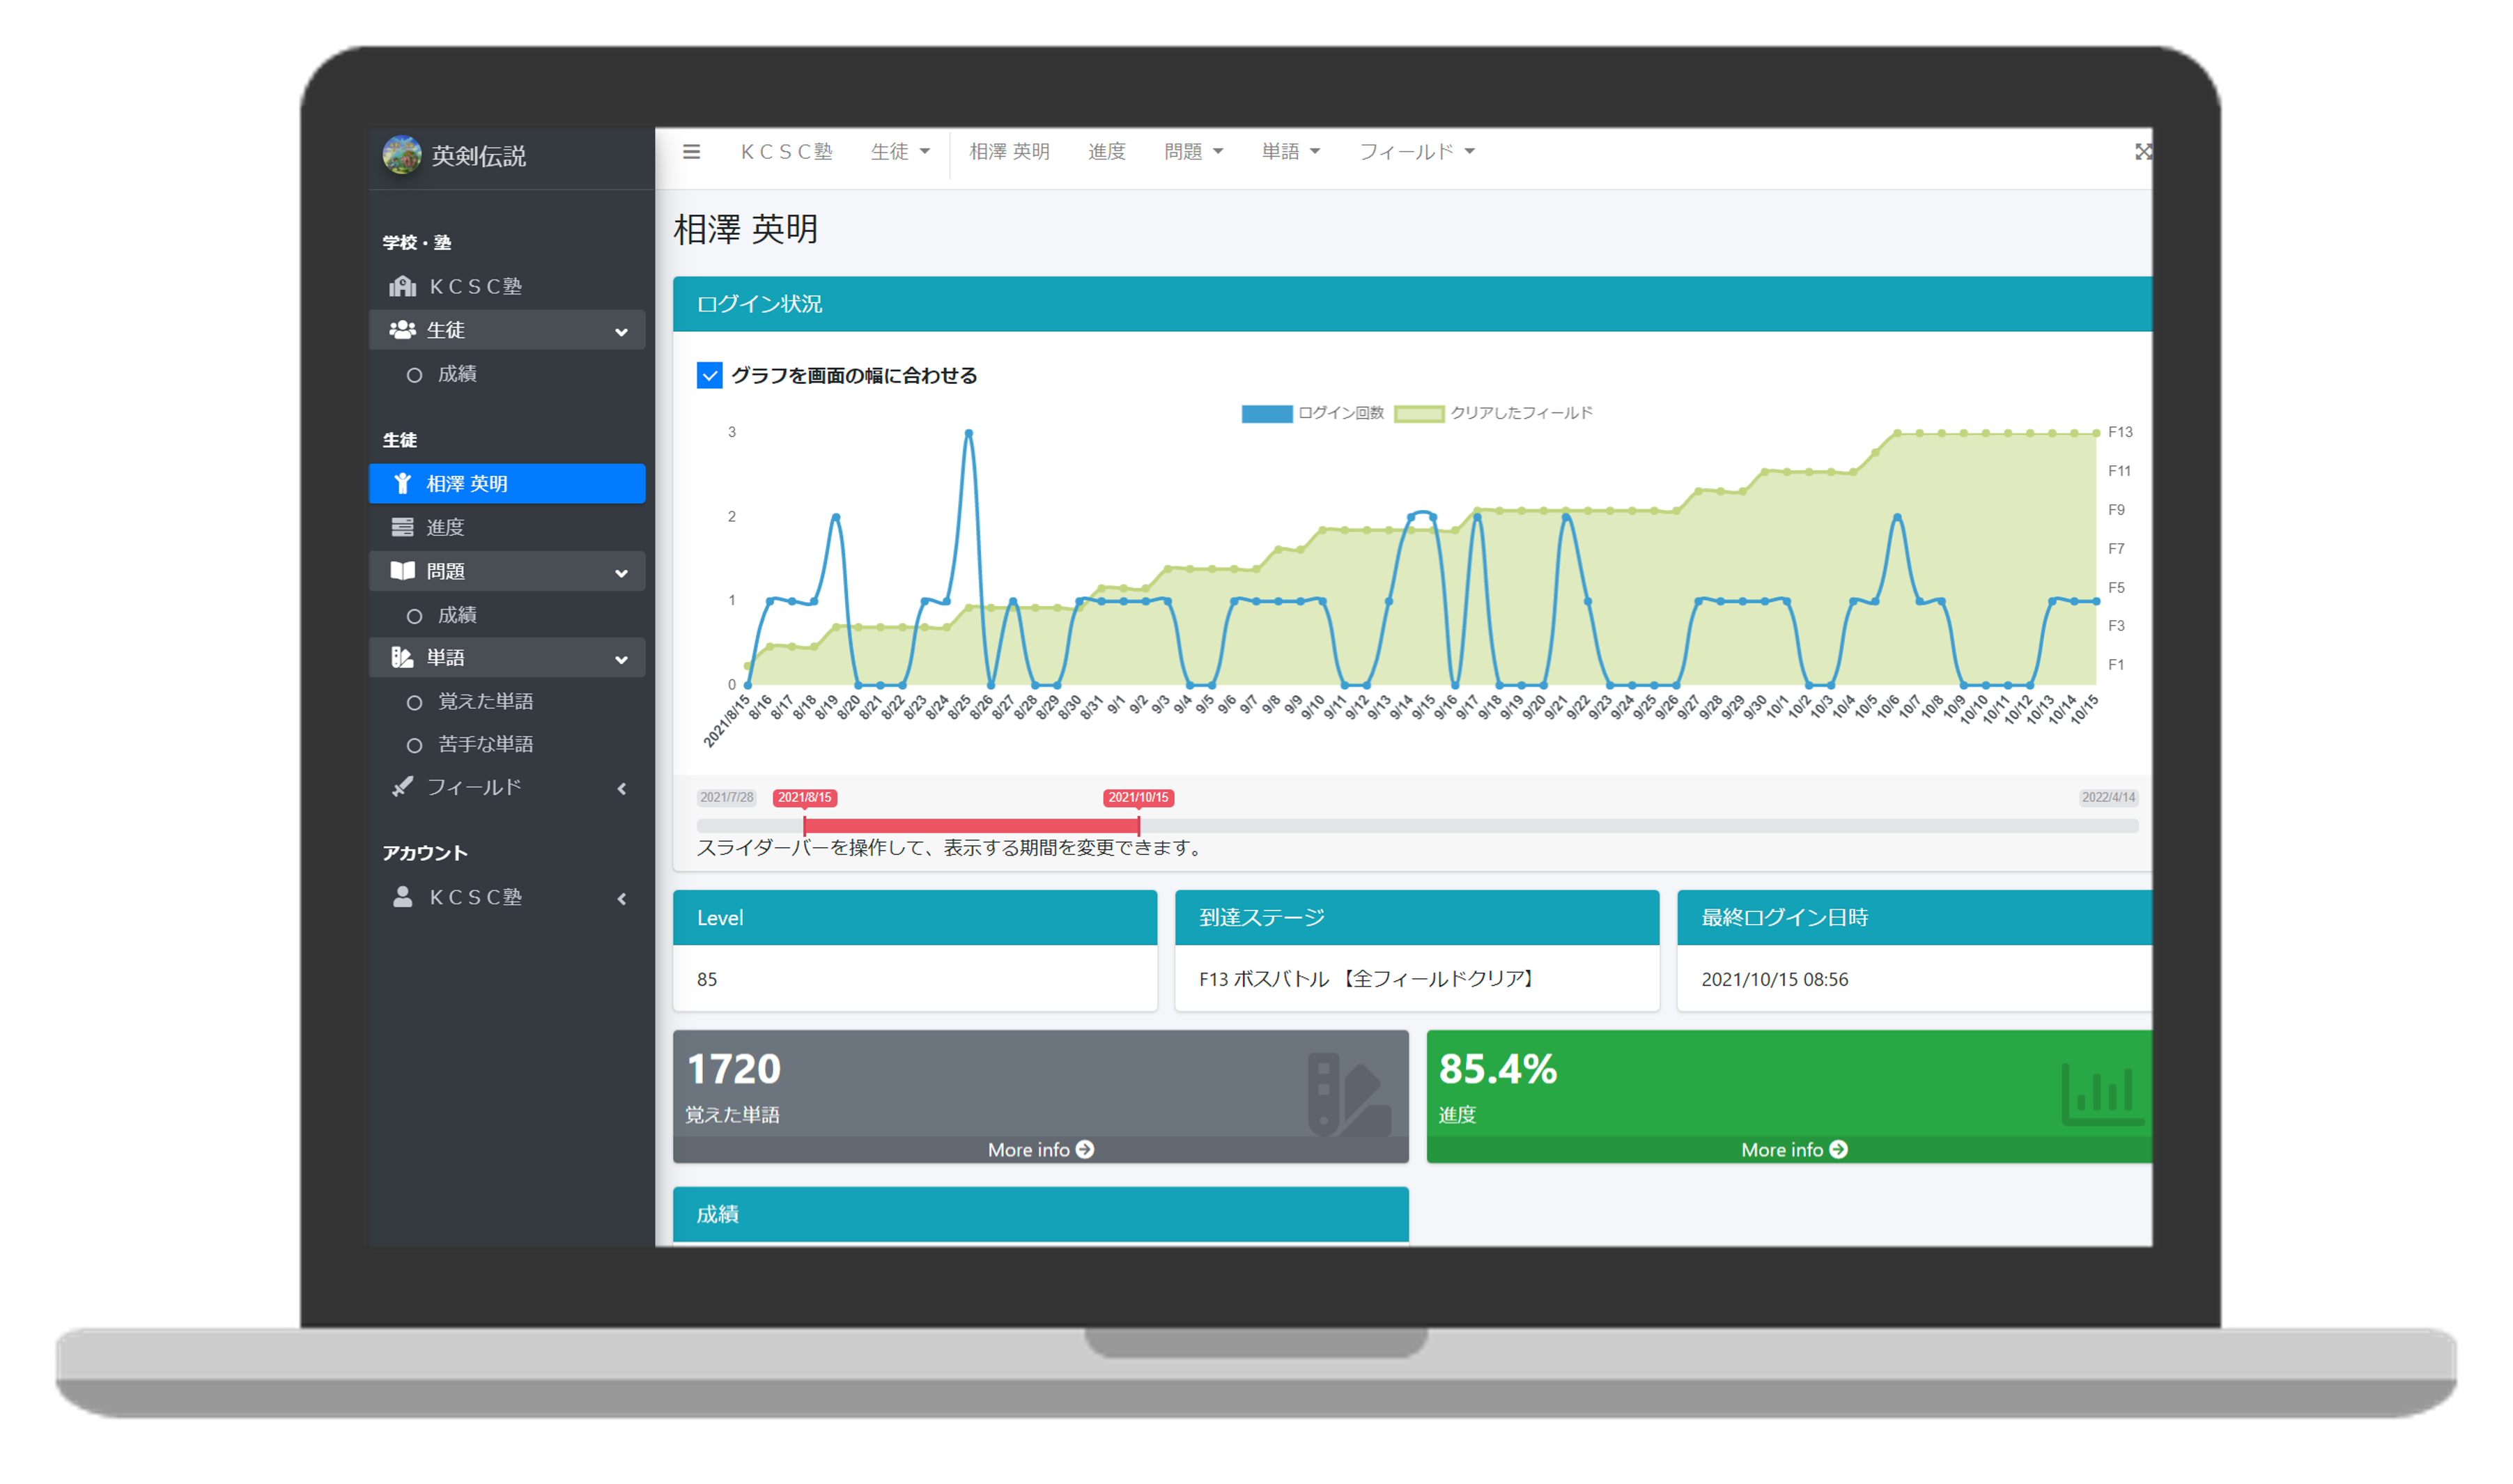Click the chart icon on 85.4% card

pyautogui.click(x=2102, y=1096)
